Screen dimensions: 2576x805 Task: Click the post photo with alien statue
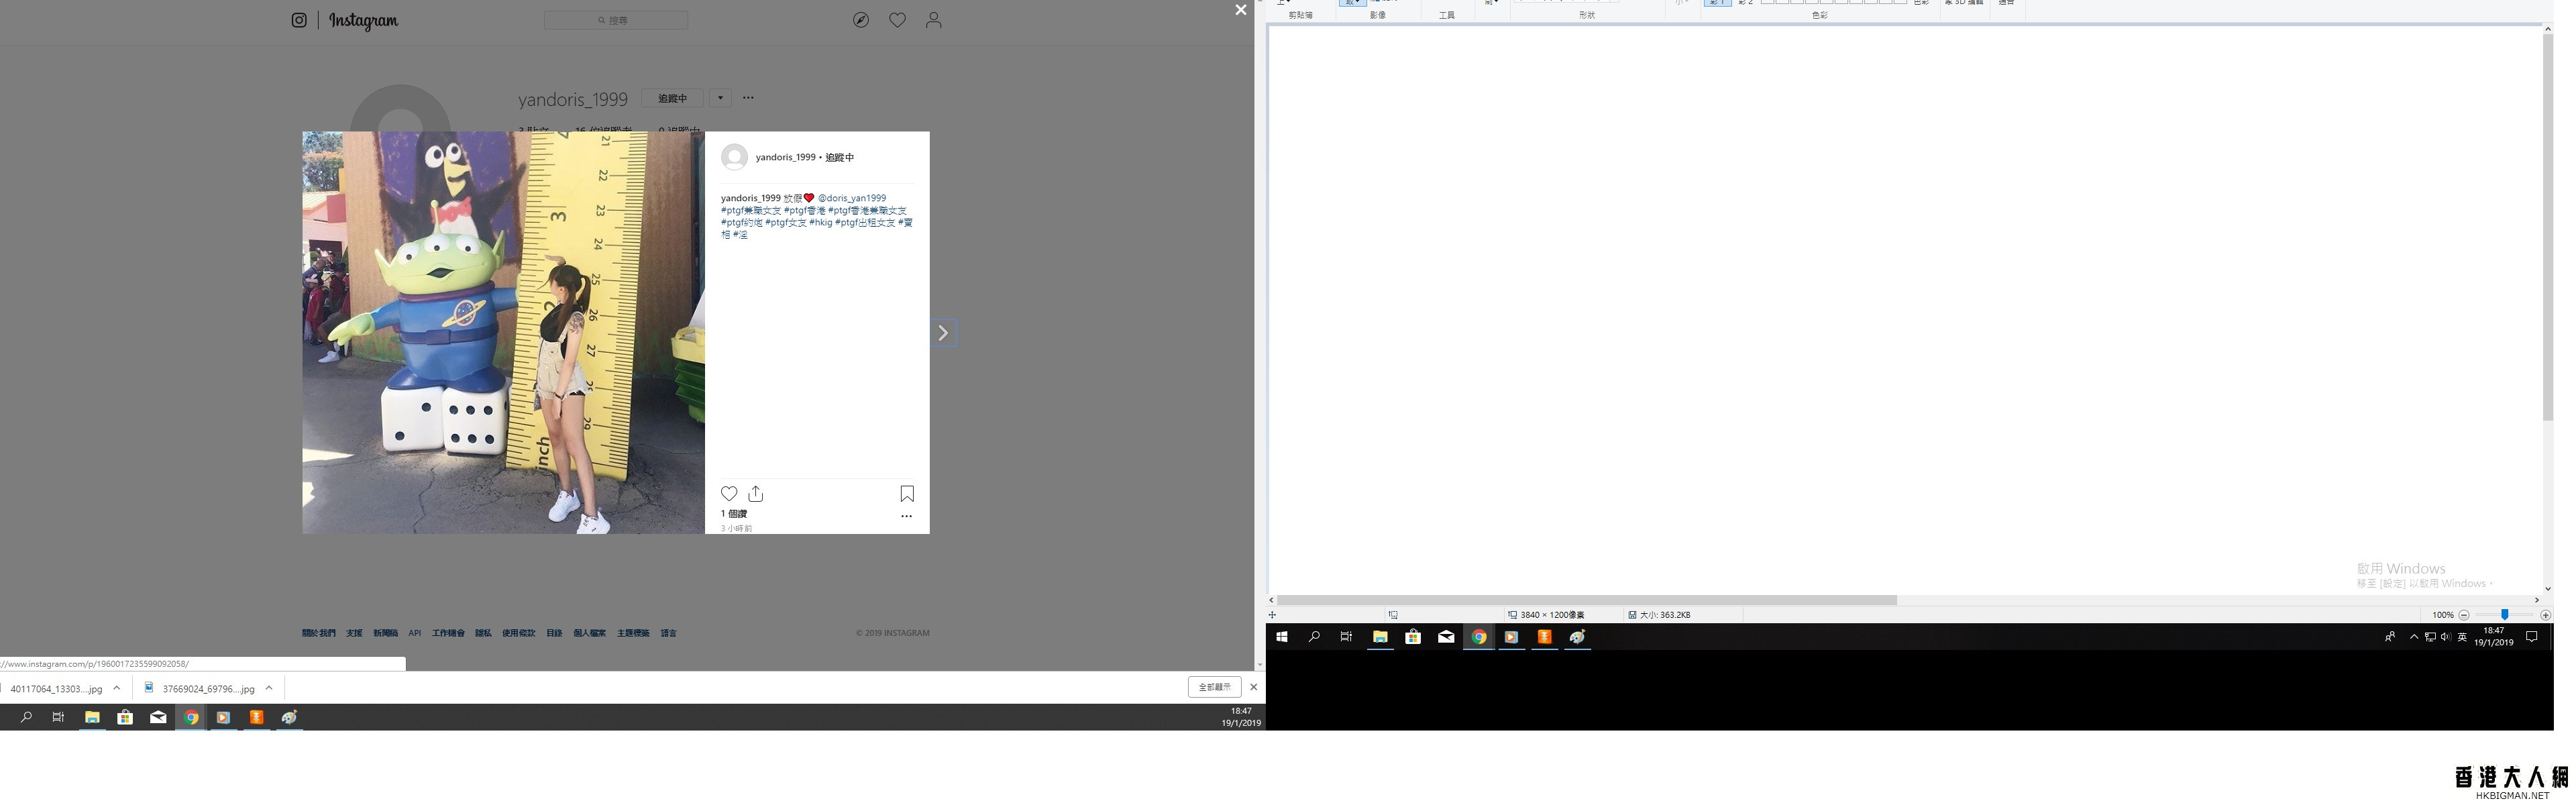pyautogui.click(x=504, y=333)
